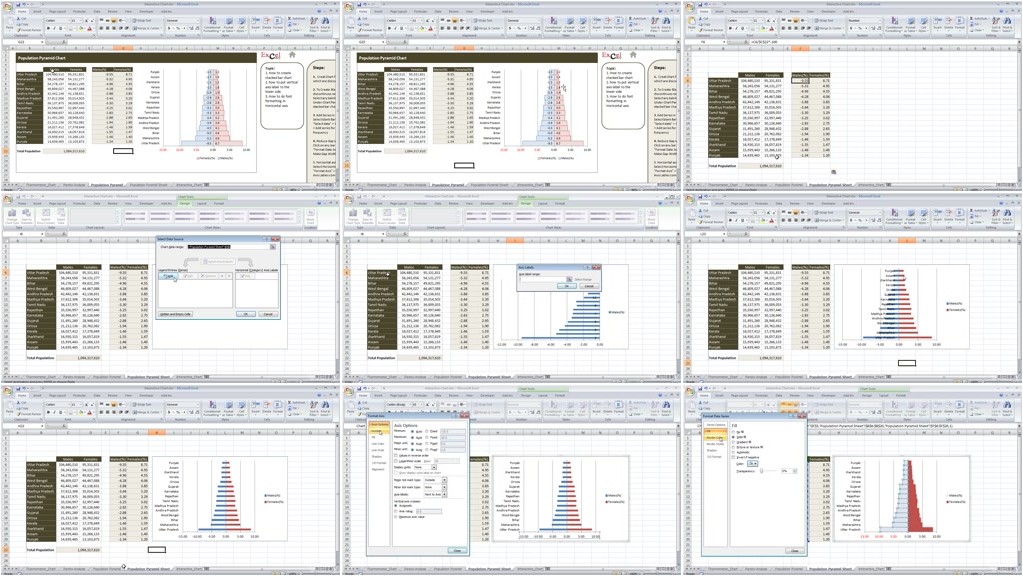The width and height of the screenshot is (1023, 576).
Task: Open Color dropdown in Format Data Series dialog
Action: point(752,464)
